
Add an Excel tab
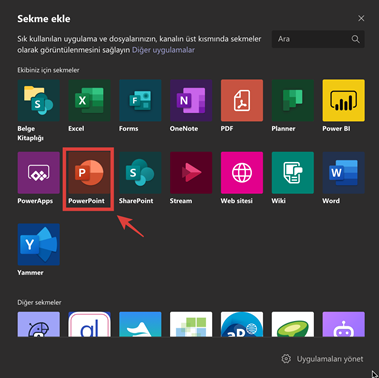[x=89, y=100]
